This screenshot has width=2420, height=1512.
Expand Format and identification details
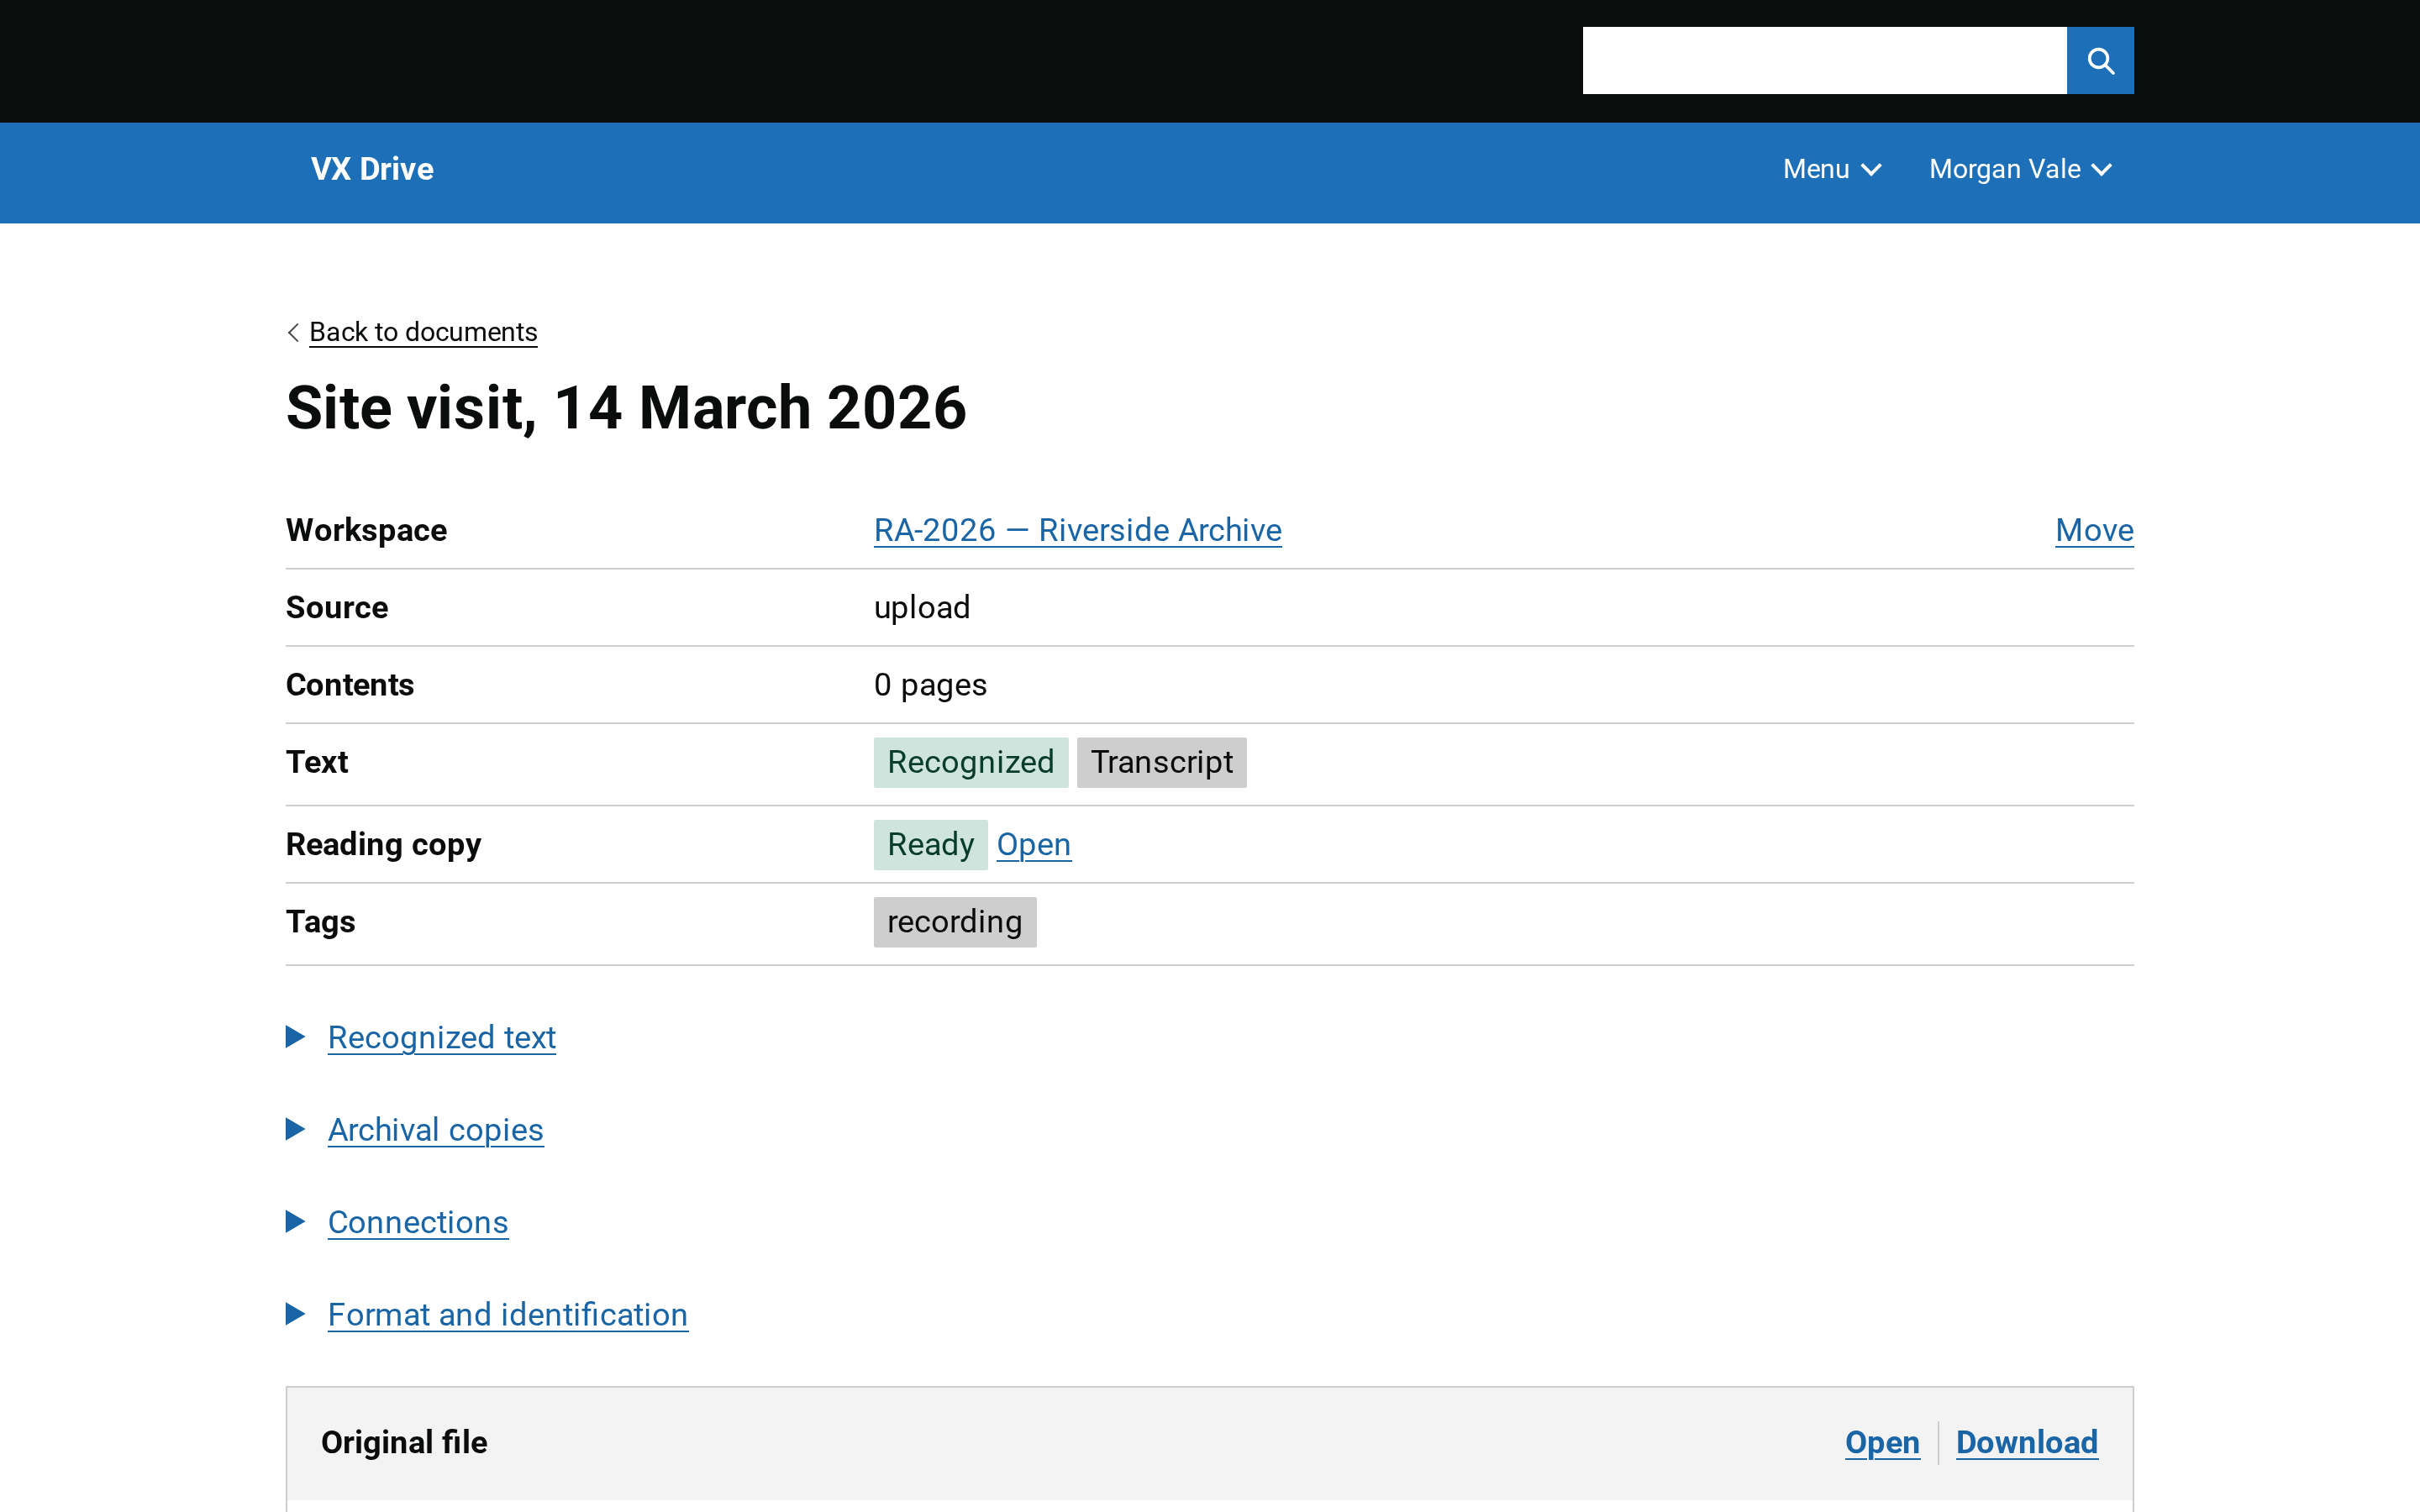pos(507,1315)
